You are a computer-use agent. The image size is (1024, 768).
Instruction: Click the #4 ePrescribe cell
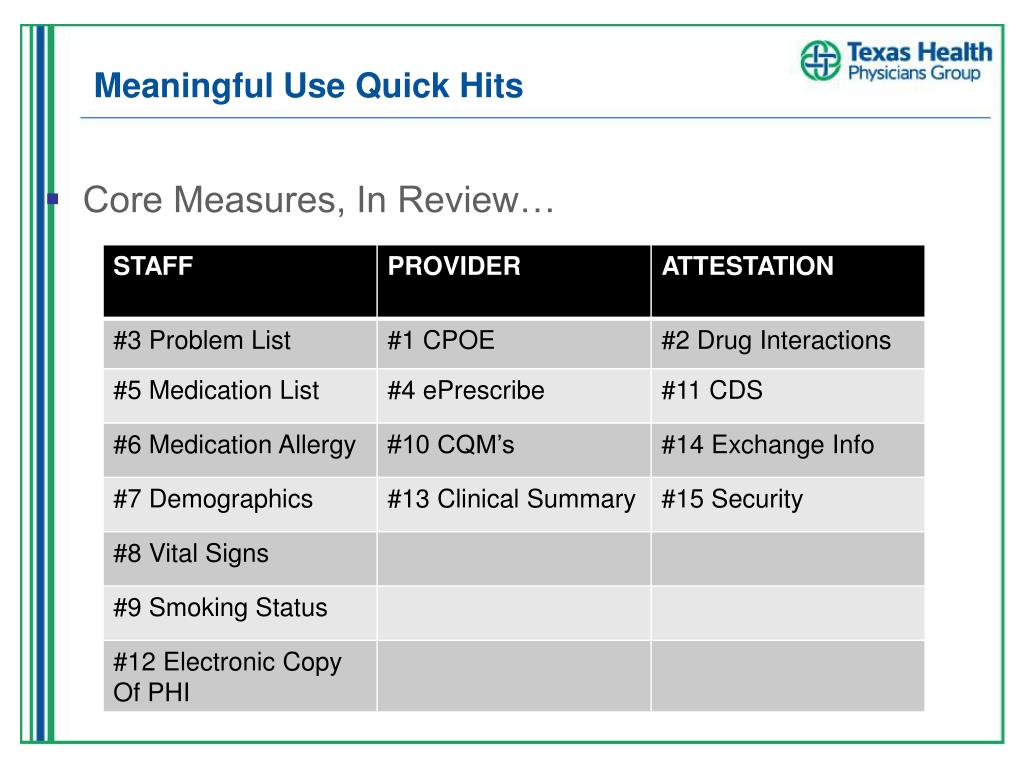pyautogui.click(x=514, y=395)
